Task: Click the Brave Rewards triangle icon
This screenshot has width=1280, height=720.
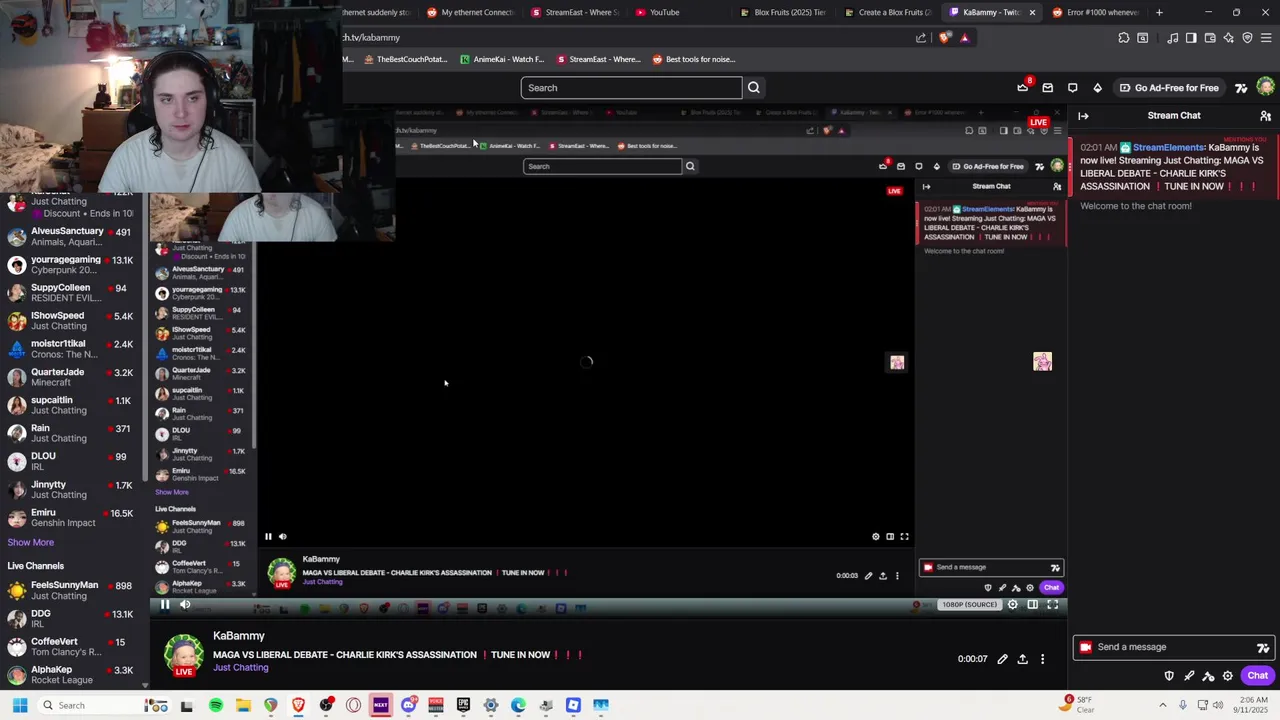Action: pos(964,38)
